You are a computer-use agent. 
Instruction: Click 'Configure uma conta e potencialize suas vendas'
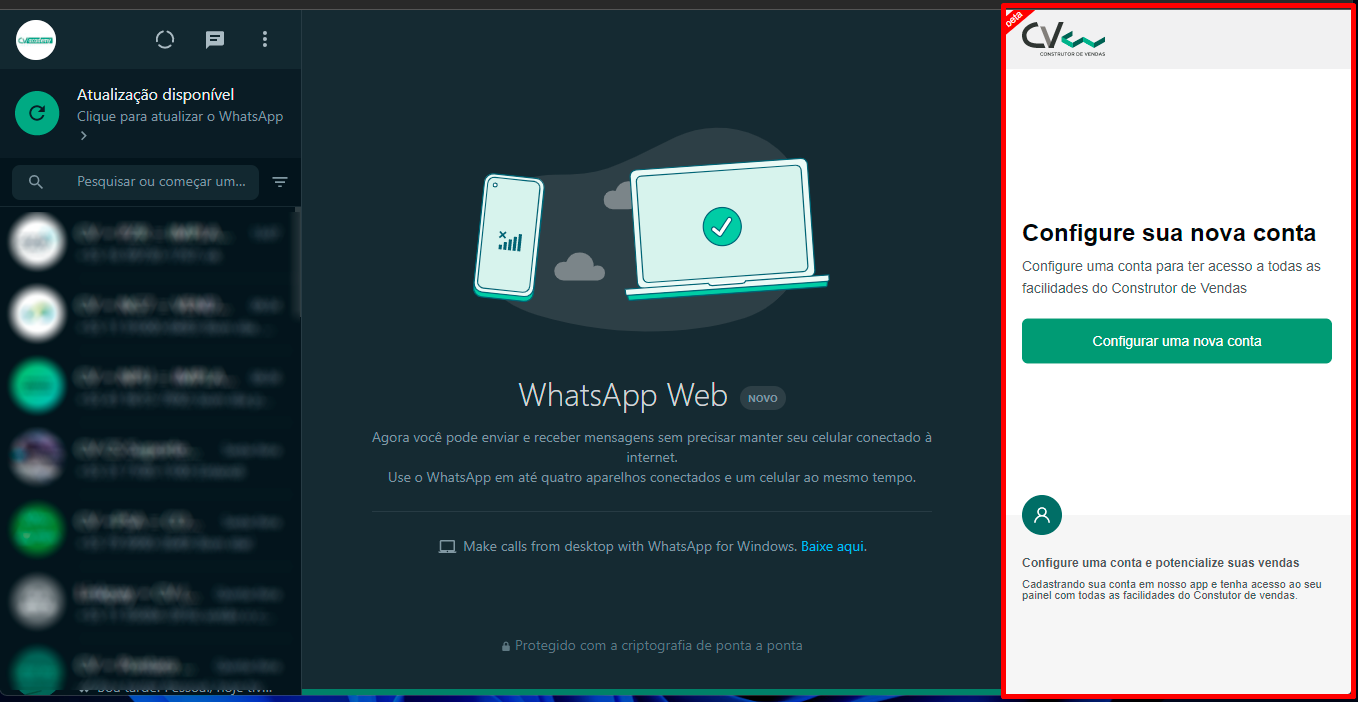[x=1161, y=563]
